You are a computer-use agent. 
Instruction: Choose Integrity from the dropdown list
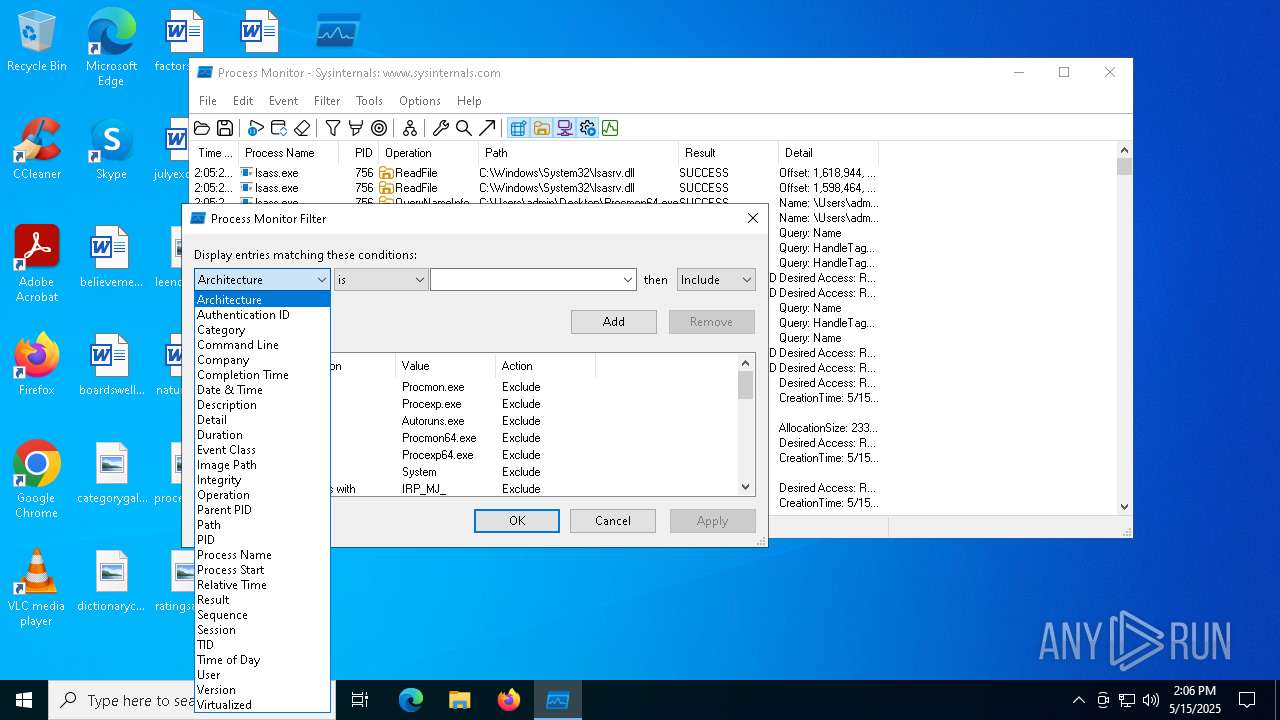tap(262, 480)
